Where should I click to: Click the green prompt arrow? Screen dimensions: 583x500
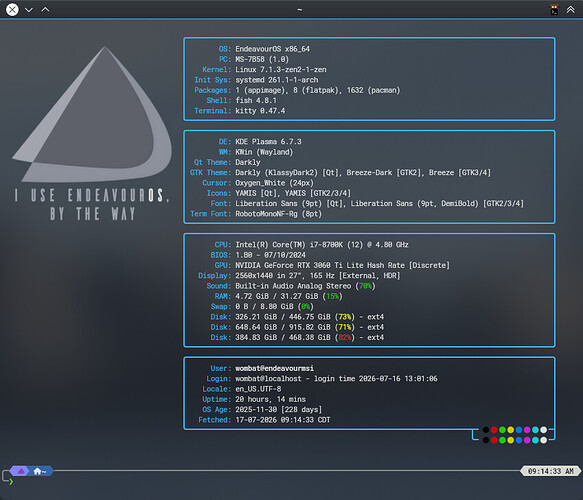pyautogui.click(x=11, y=482)
